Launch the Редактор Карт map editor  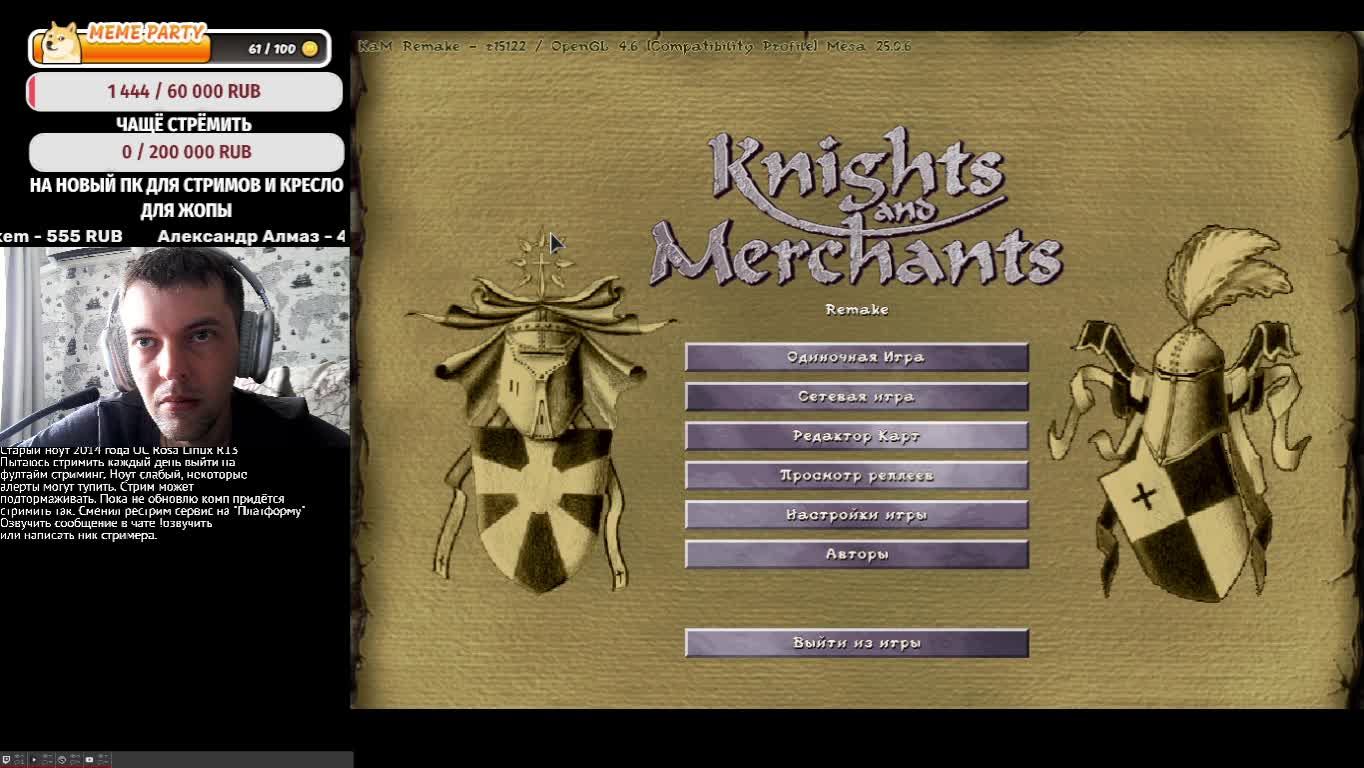[857, 436]
